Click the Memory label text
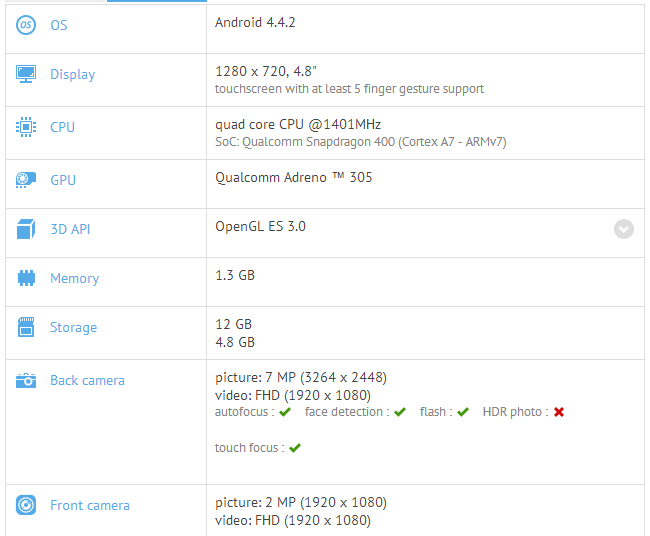 75,278
